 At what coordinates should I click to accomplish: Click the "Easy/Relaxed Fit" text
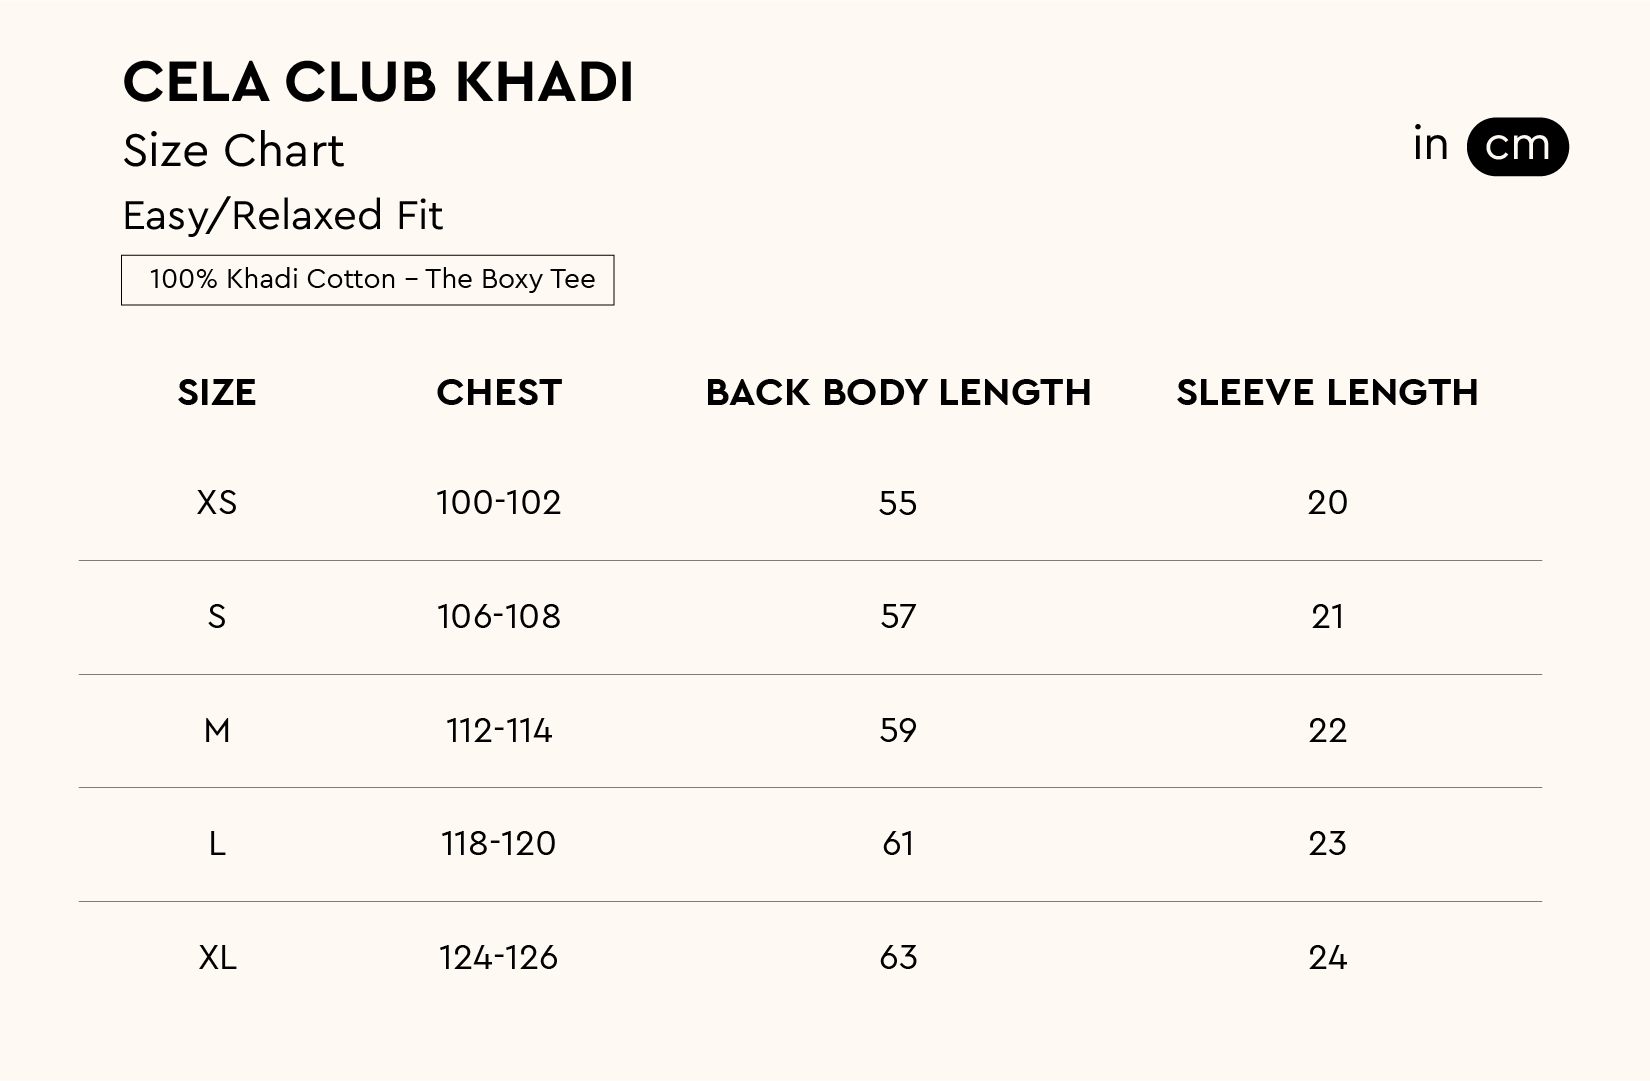282,216
